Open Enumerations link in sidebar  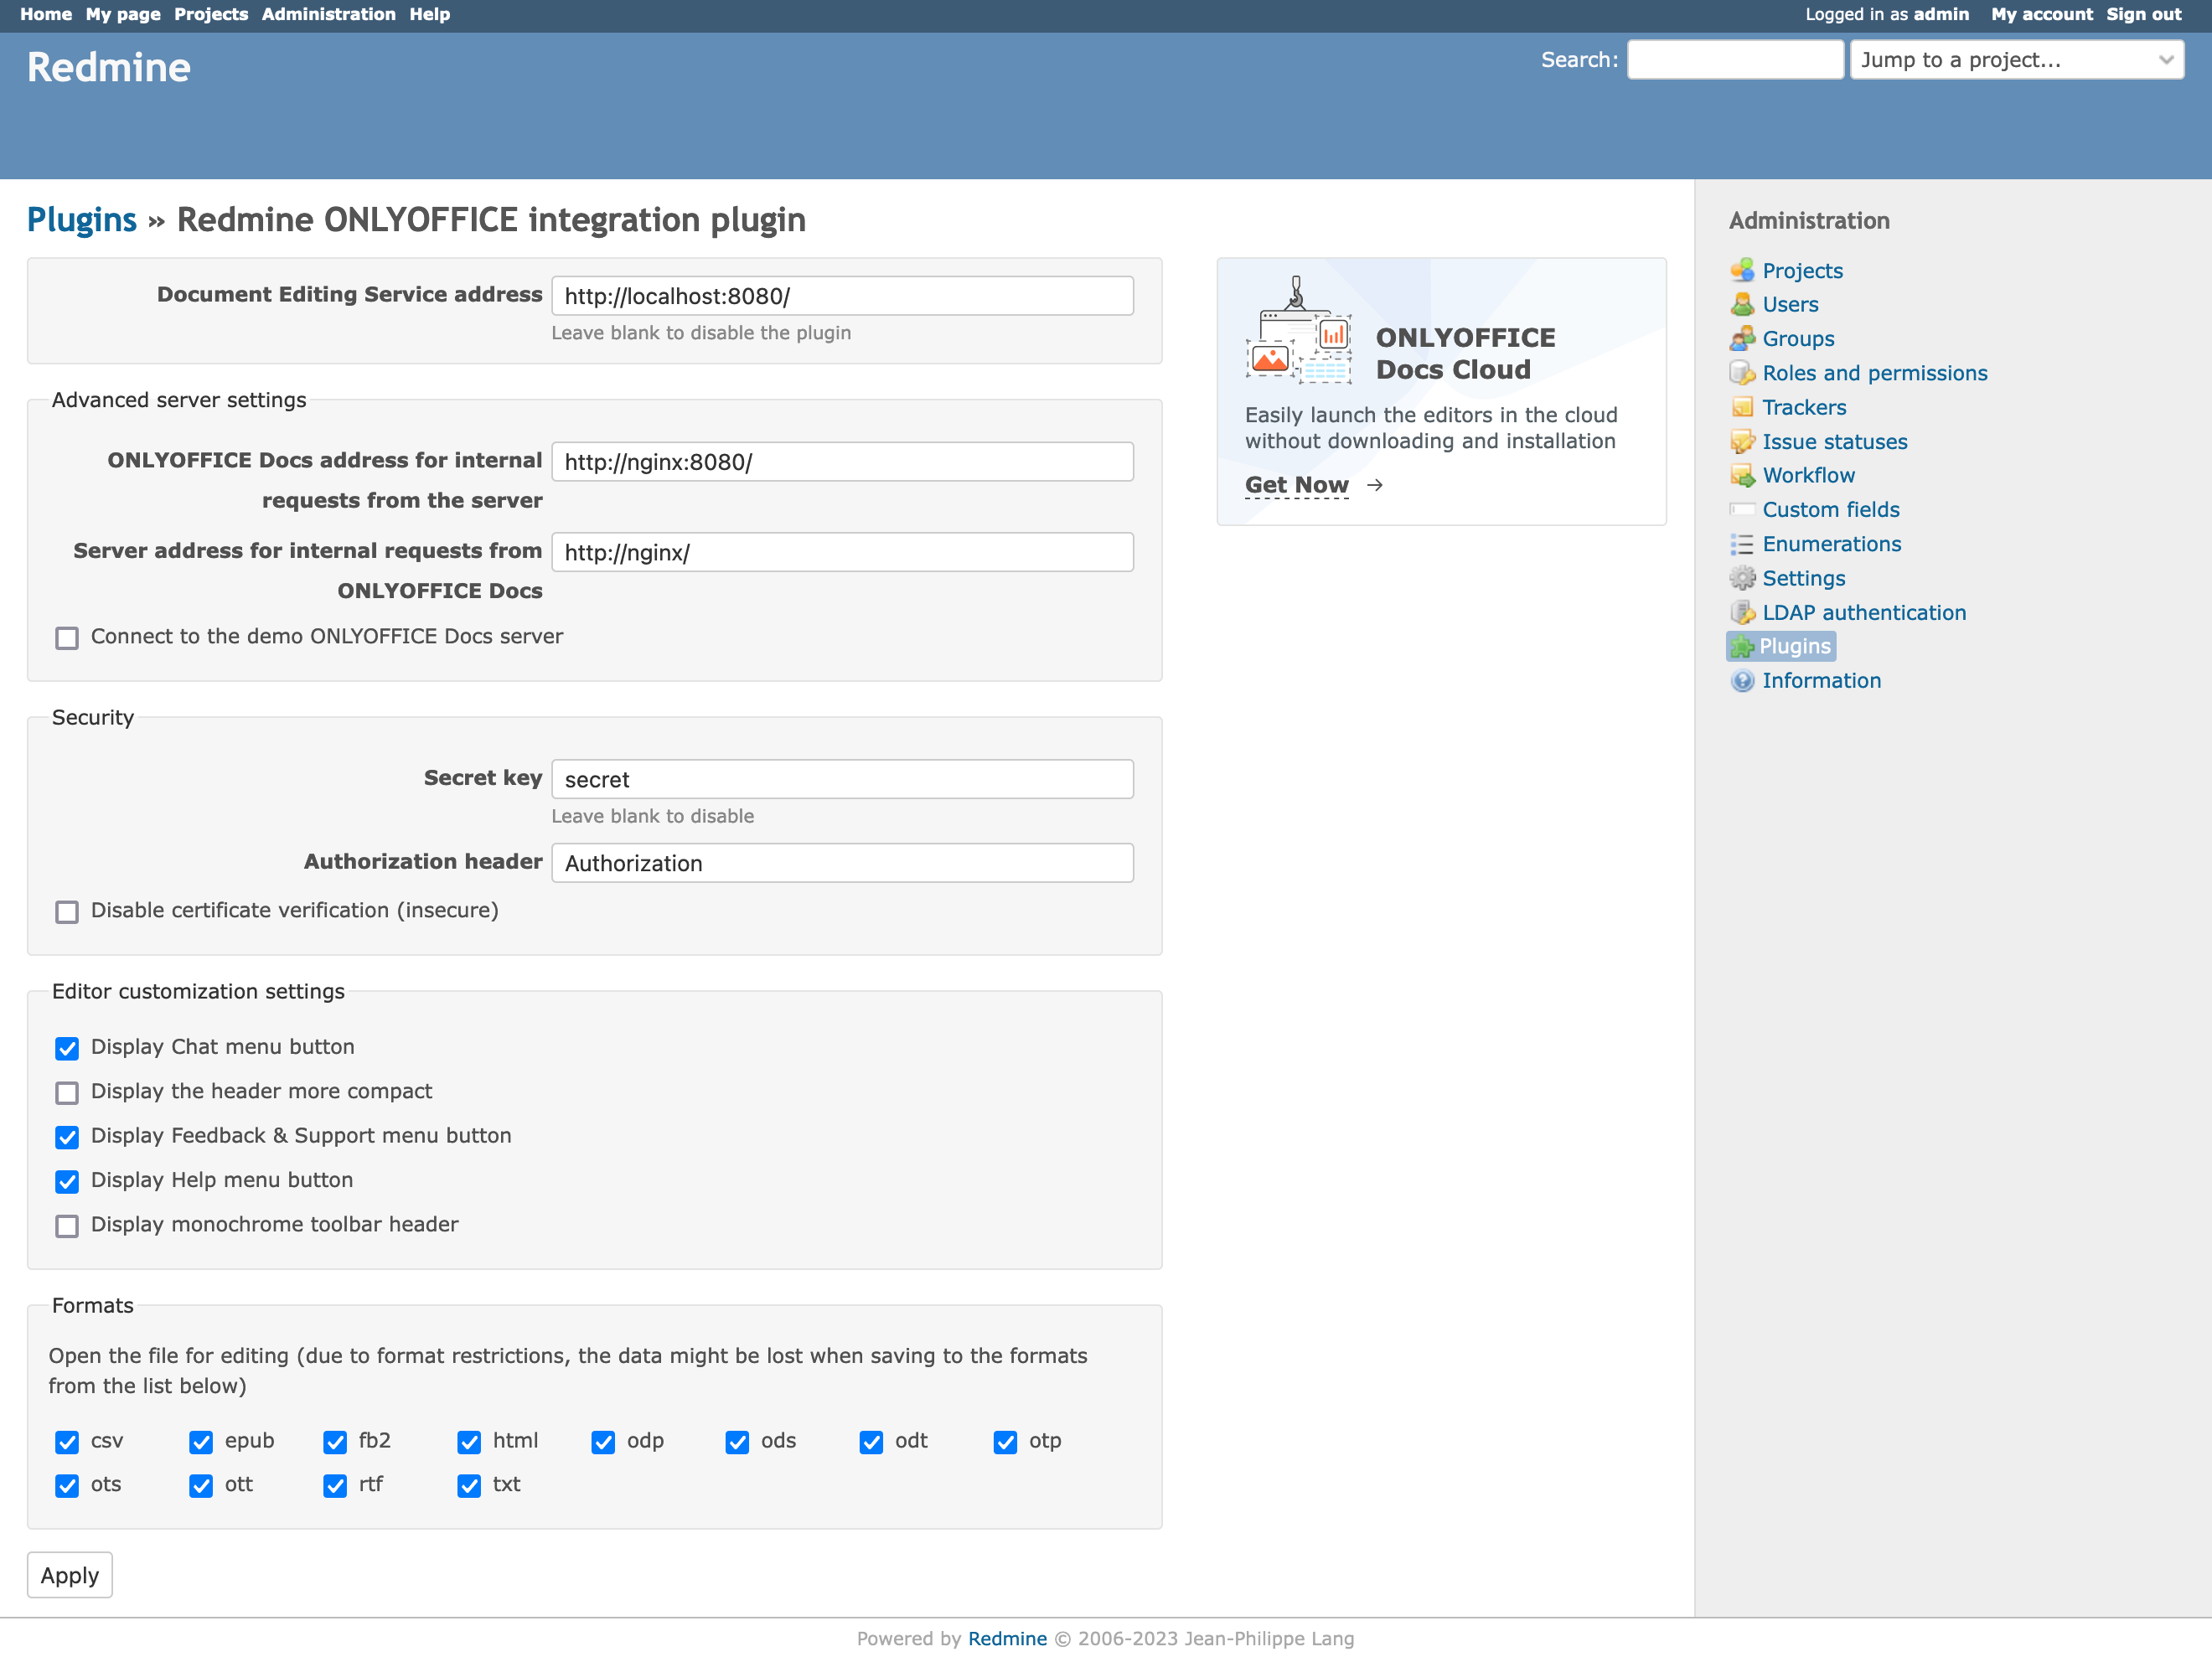click(1831, 544)
